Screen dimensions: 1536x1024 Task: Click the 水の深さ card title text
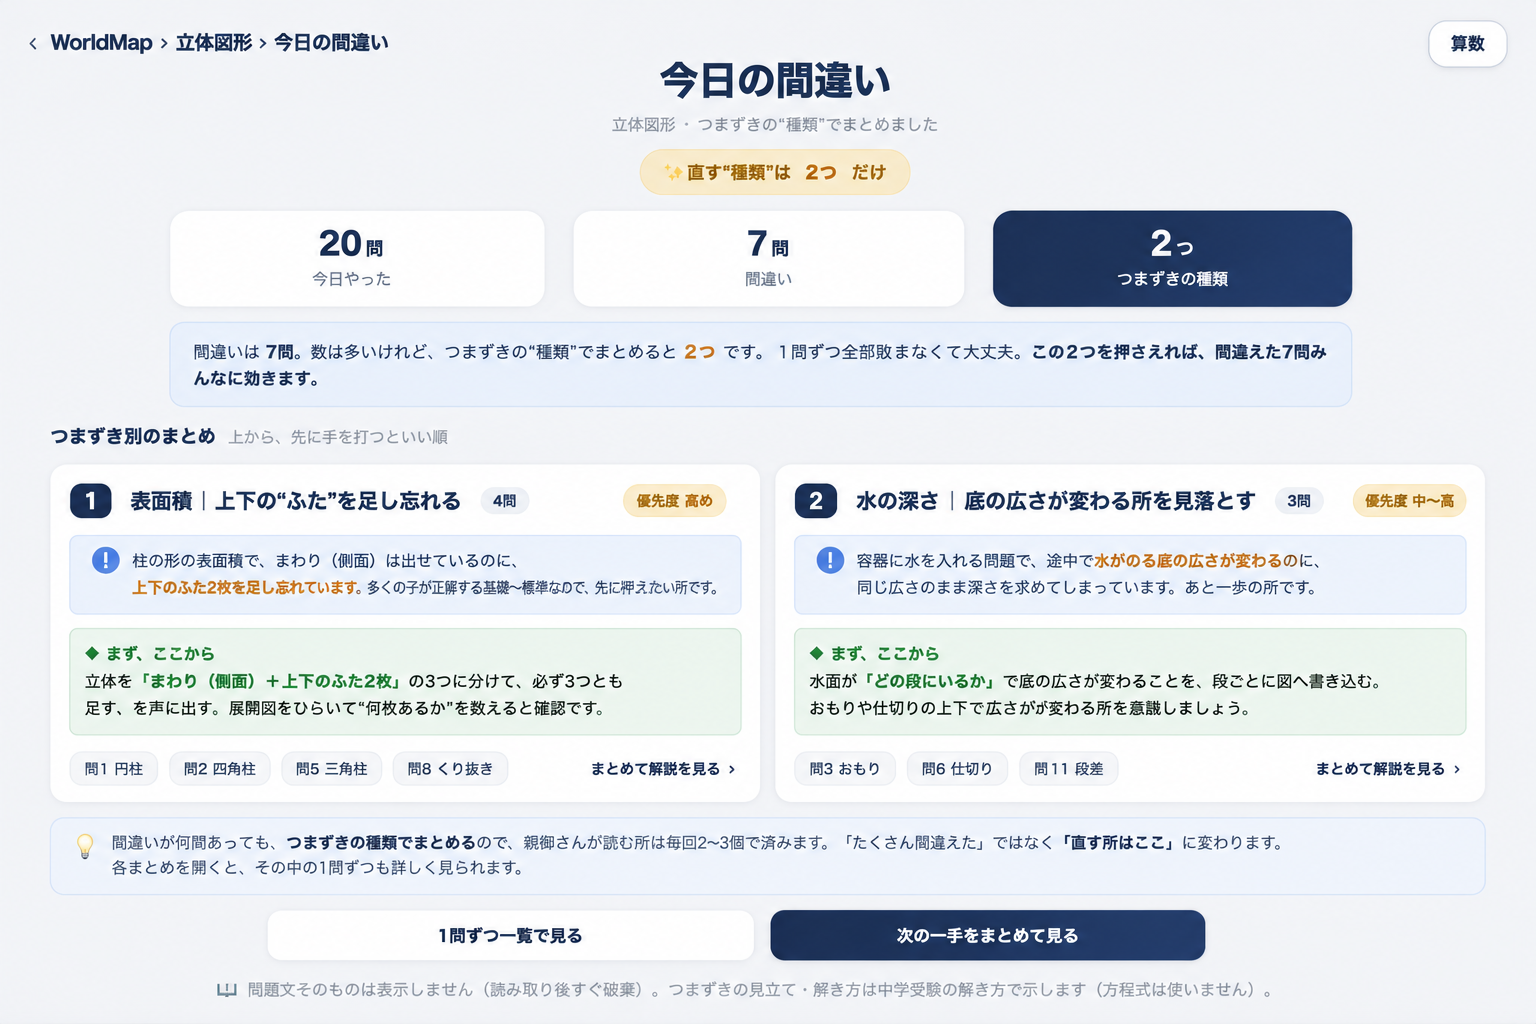(x=1055, y=501)
